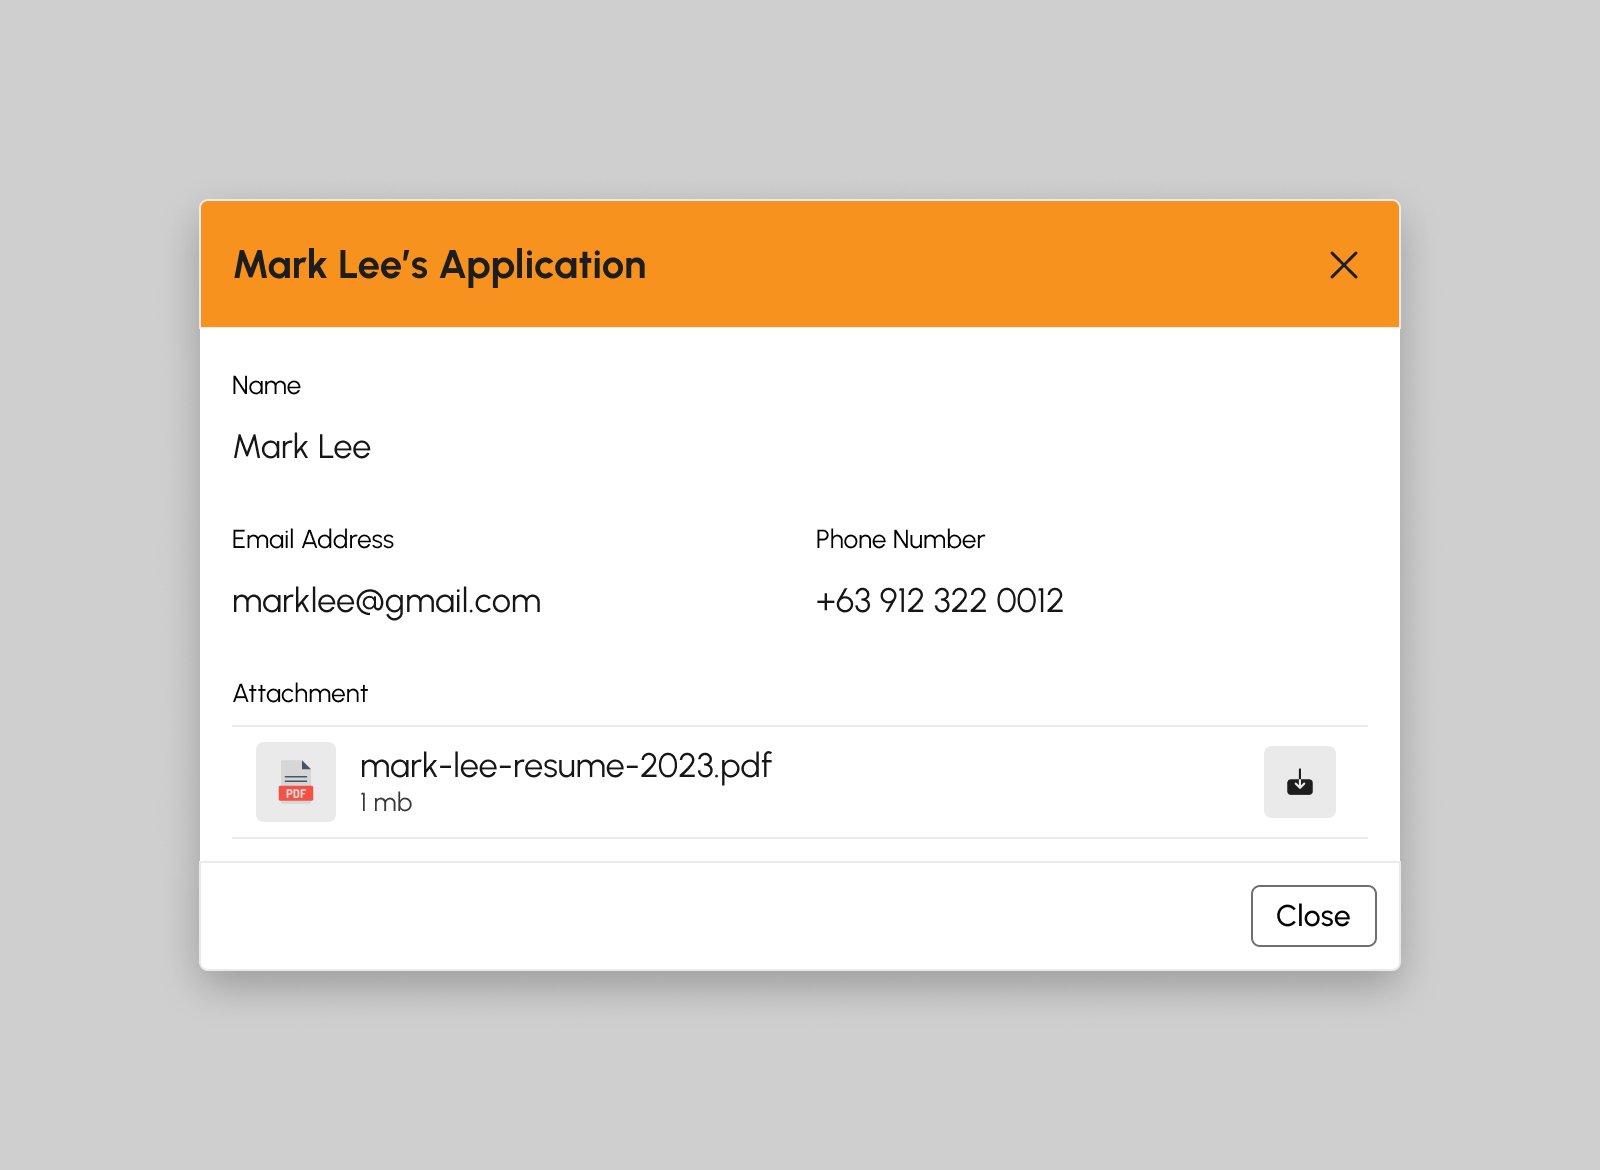Viewport: 1600px width, 1170px height.
Task: Click the PDF file icon
Action: 296,782
